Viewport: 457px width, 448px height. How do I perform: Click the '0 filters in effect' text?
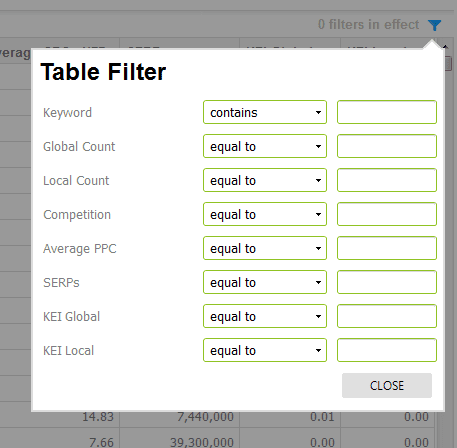[368, 25]
